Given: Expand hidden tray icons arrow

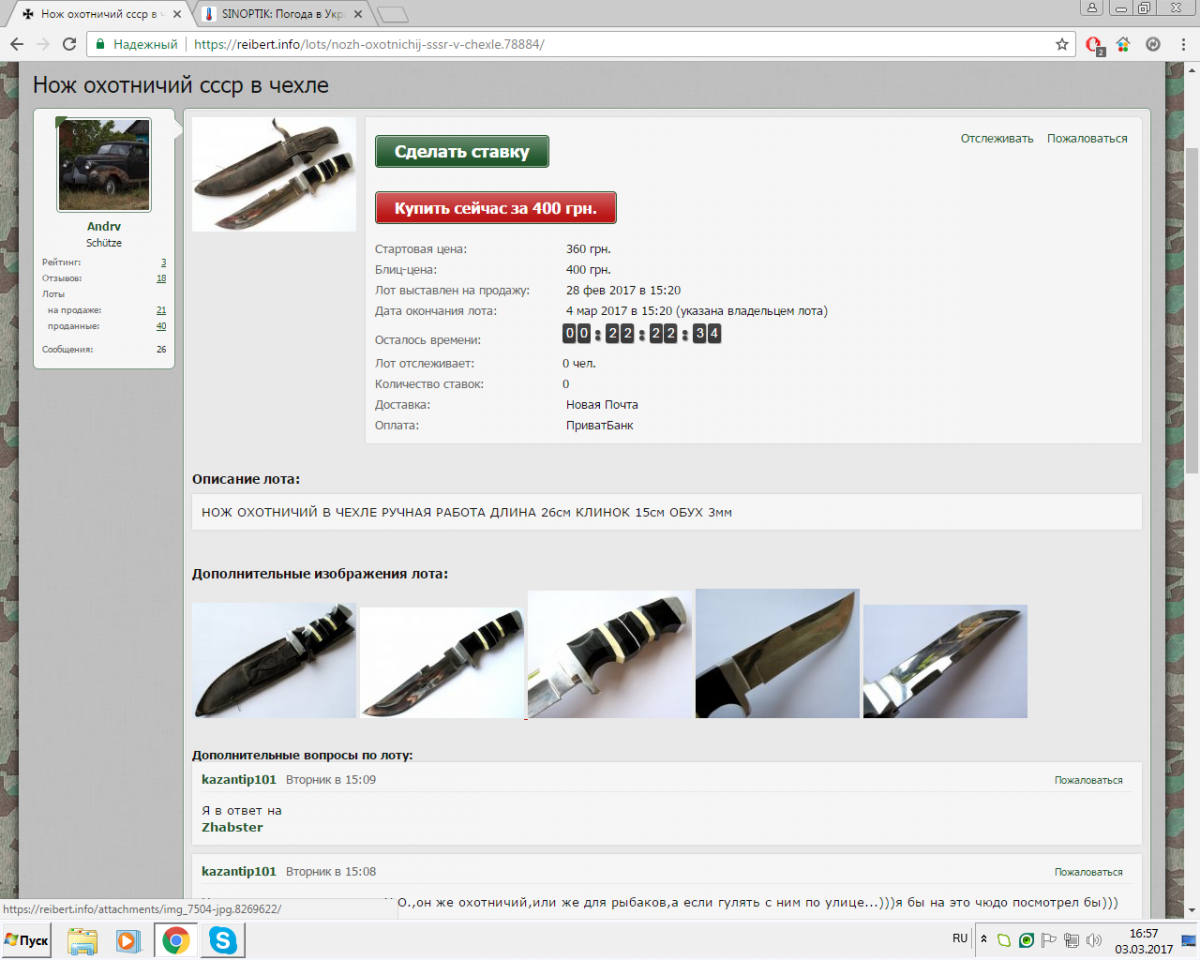Looking at the screenshot, I should [983, 940].
